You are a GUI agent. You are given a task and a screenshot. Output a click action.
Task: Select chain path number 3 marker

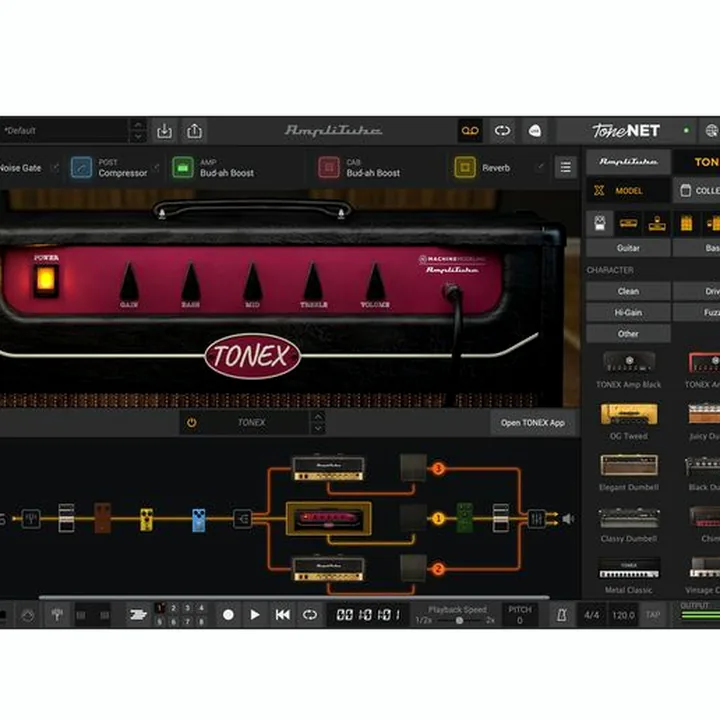point(438,469)
